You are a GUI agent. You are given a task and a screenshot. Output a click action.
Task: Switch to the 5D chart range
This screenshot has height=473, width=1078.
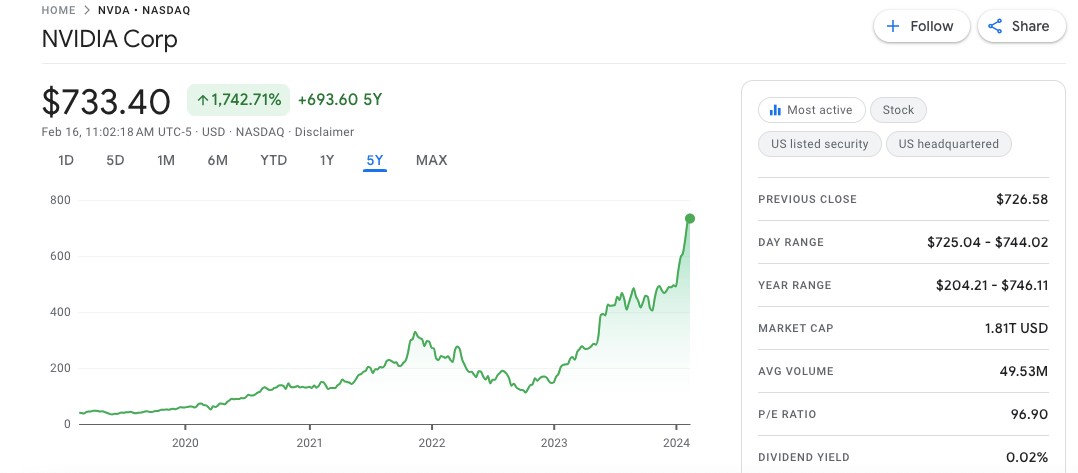coord(115,160)
